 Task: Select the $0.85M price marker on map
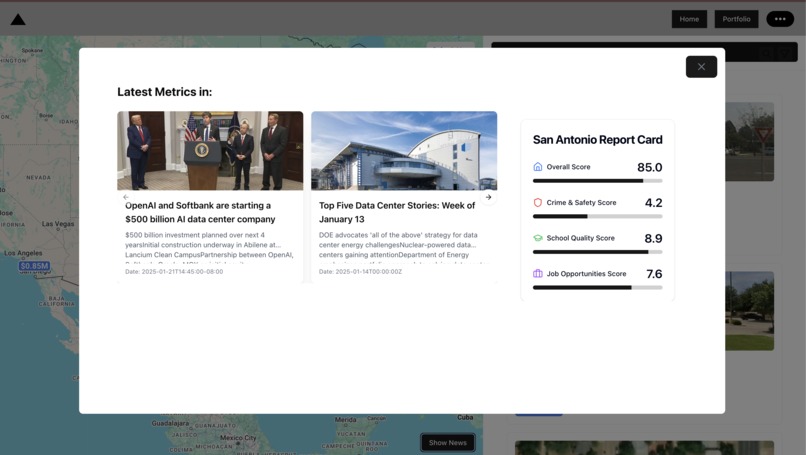pos(34,266)
